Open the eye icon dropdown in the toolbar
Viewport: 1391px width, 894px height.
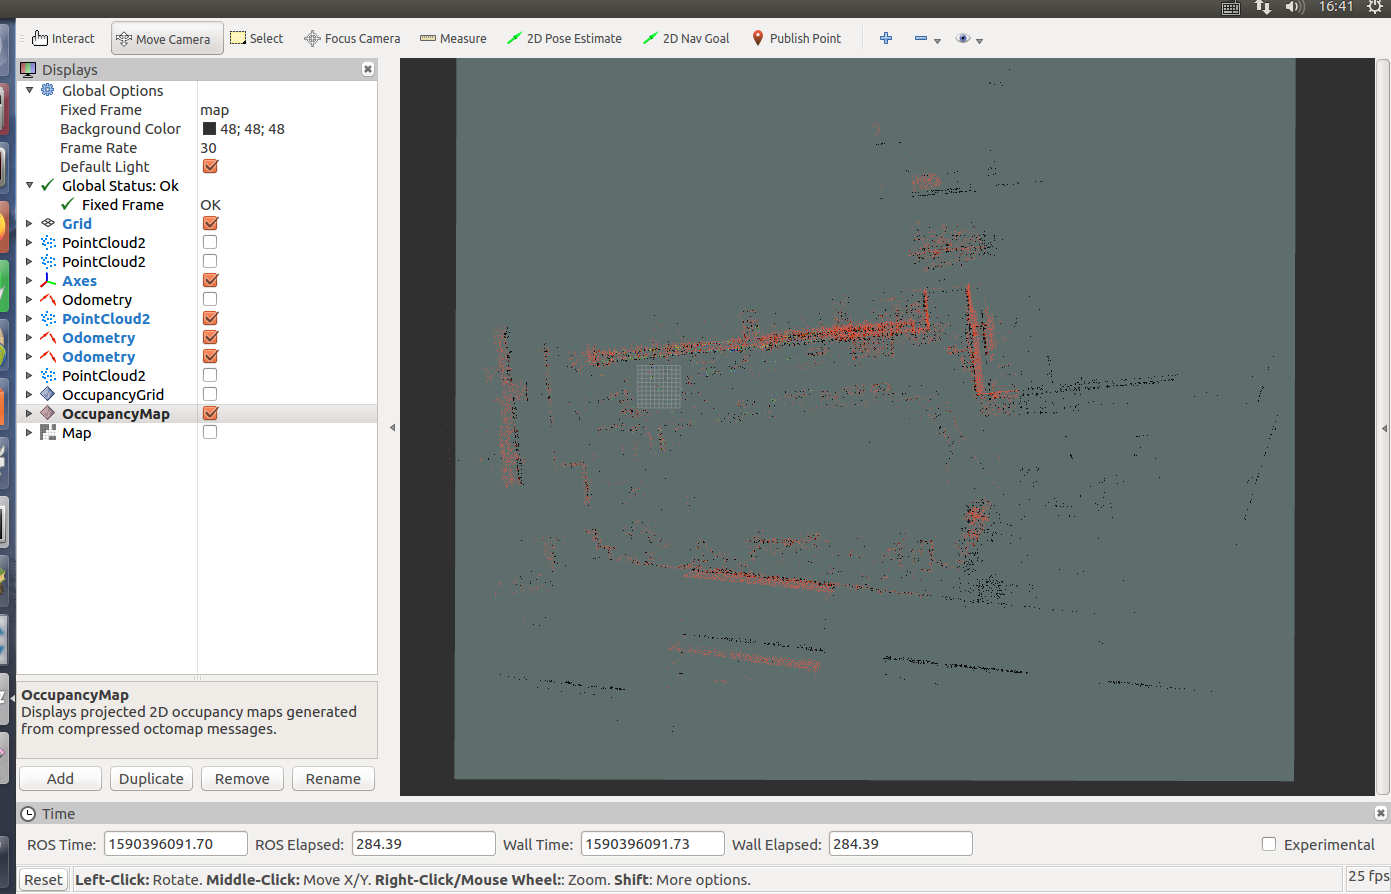(978, 42)
